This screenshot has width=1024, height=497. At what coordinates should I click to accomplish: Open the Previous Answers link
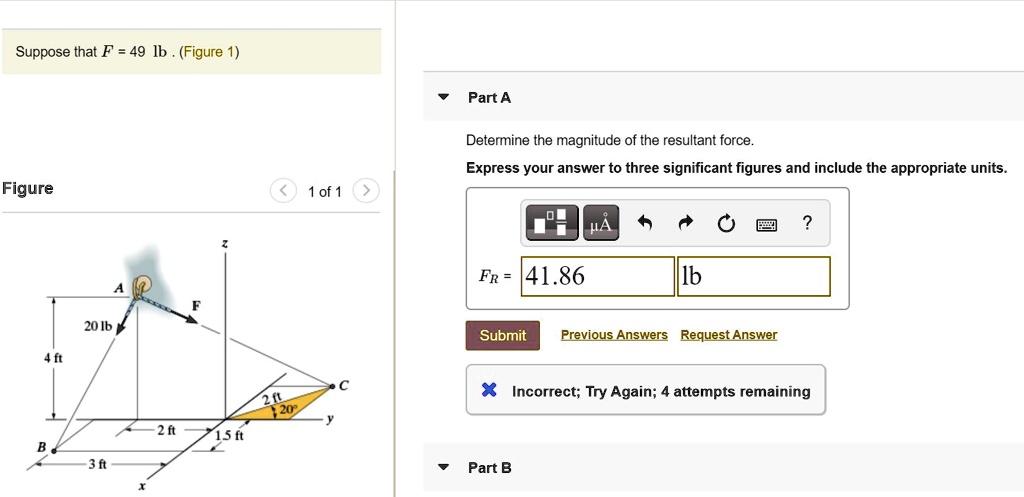point(614,335)
